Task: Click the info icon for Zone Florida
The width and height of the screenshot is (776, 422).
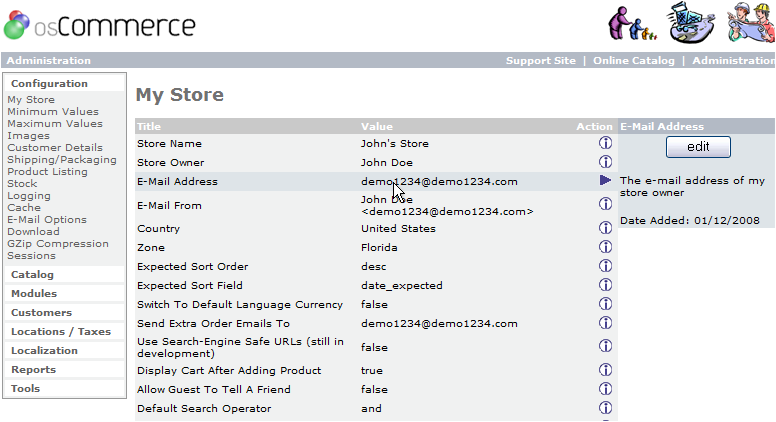Action: coord(605,247)
